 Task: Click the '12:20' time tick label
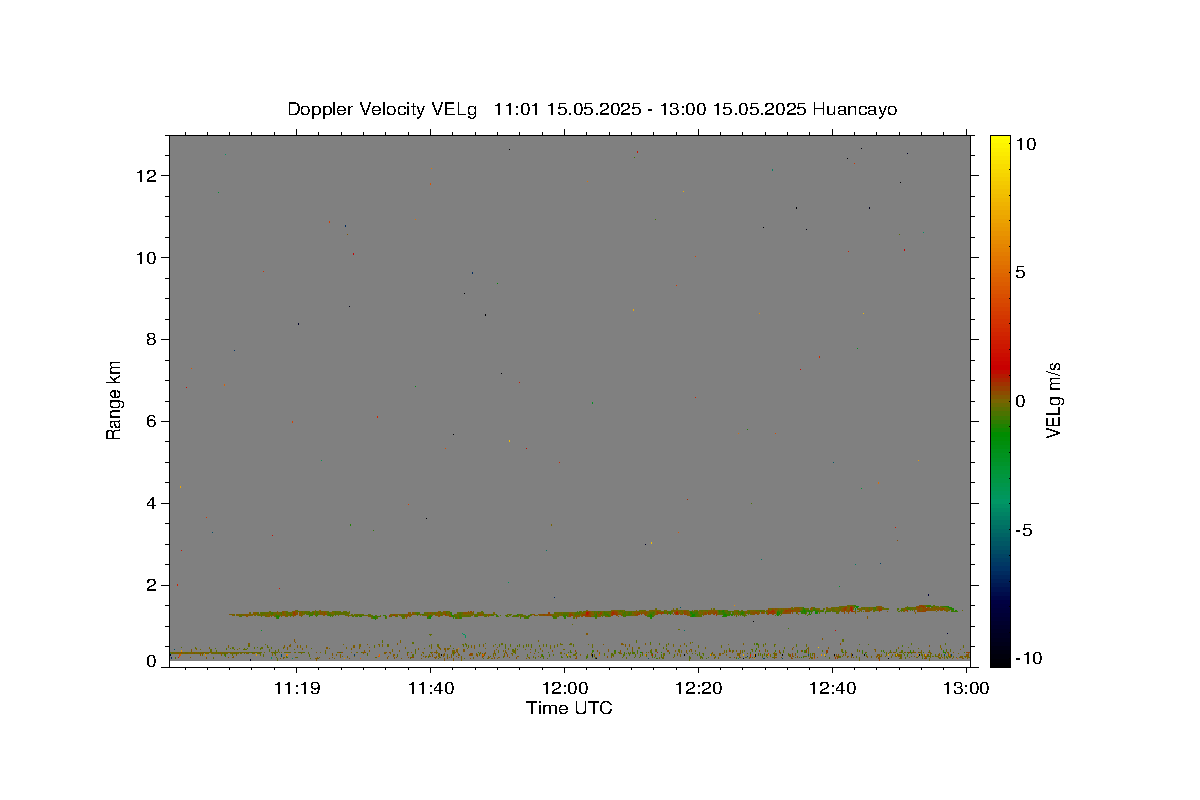click(x=698, y=688)
